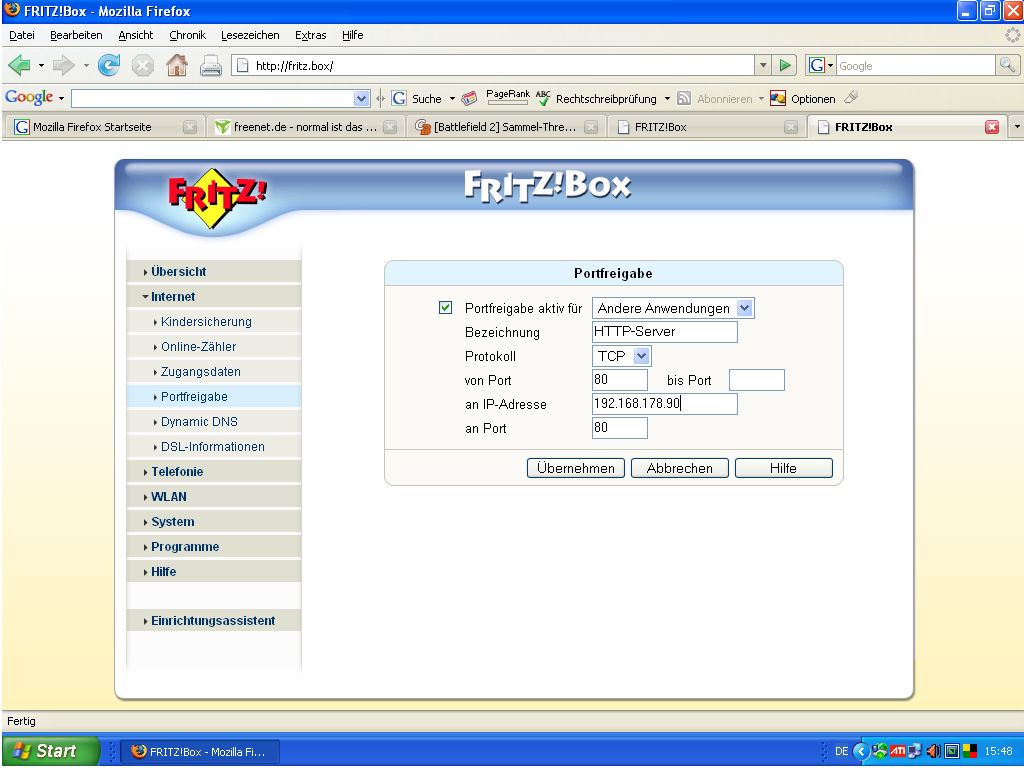The width and height of the screenshot is (1024, 768).
Task: Open the Windows Start menu
Action: (x=50, y=751)
